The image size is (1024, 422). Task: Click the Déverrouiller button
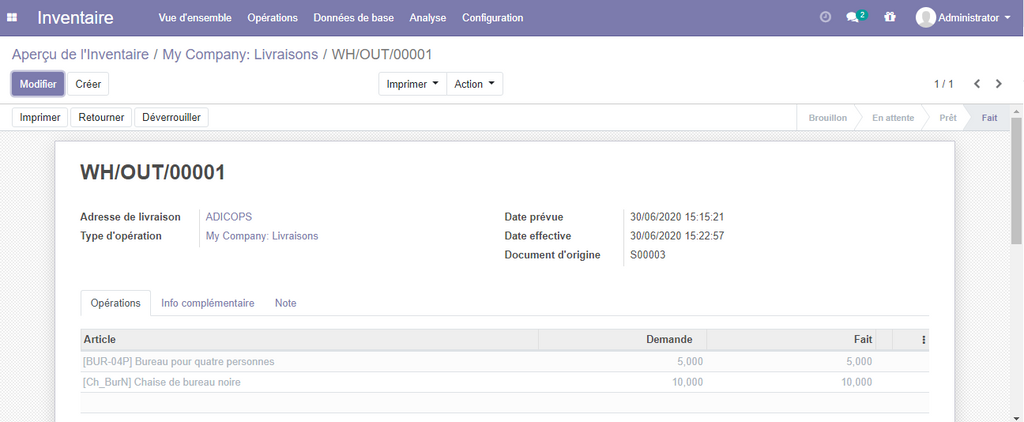pyautogui.click(x=171, y=117)
